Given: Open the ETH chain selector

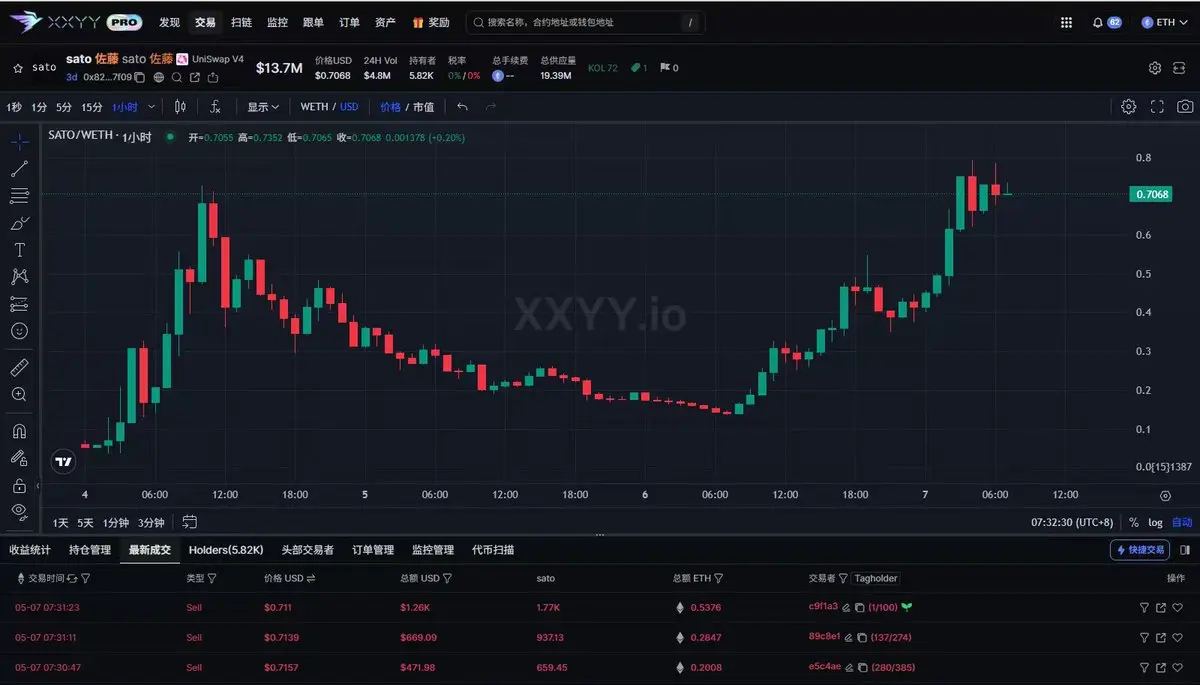Looking at the screenshot, I should (1165, 22).
